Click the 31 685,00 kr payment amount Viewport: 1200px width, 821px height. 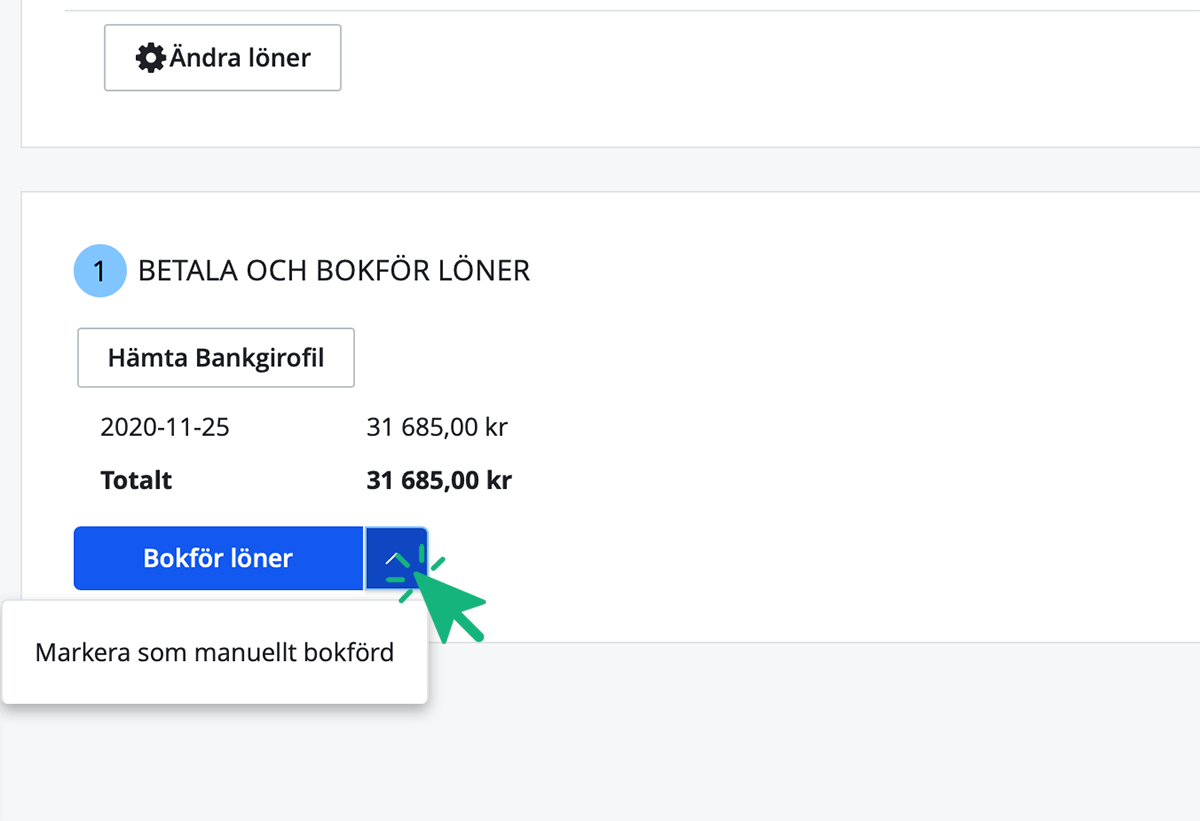pos(437,427)
